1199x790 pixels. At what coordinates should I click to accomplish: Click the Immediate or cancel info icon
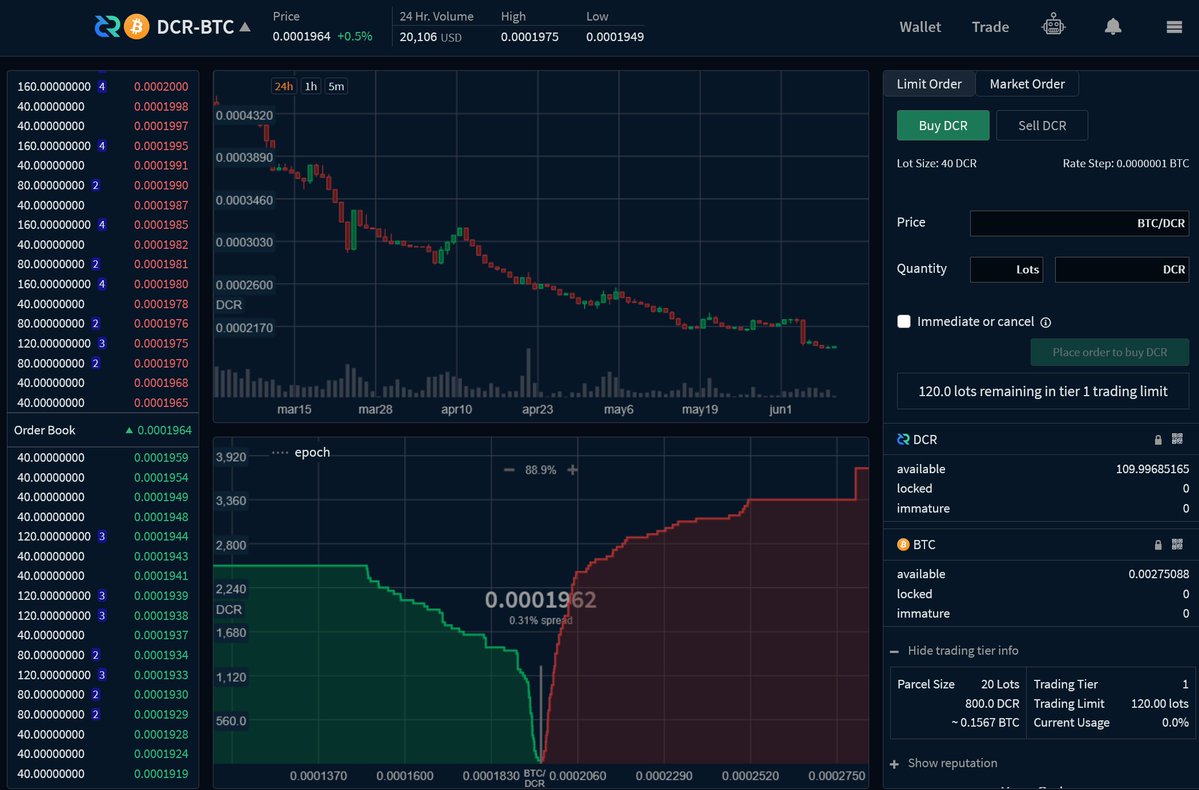pos(1045,323)
